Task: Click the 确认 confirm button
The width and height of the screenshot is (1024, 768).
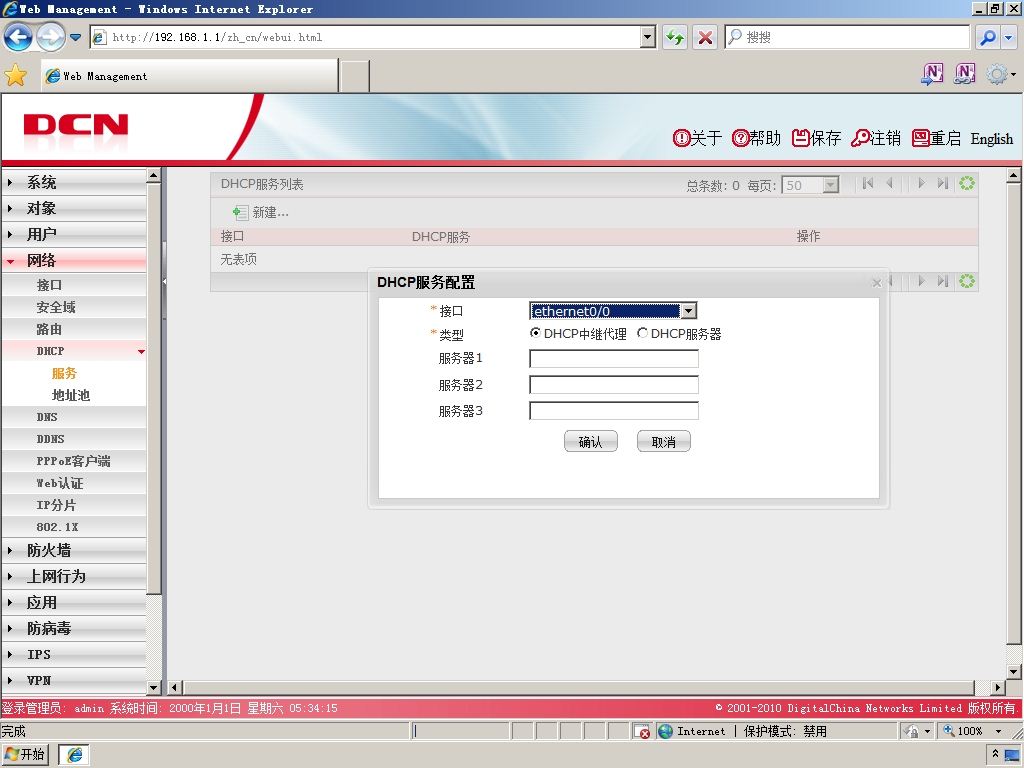Action: [x=590, y=442]
